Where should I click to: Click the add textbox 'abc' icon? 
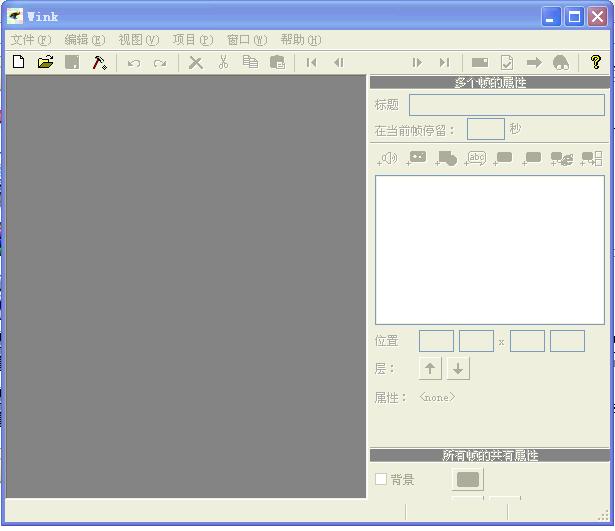pos(475,158)
